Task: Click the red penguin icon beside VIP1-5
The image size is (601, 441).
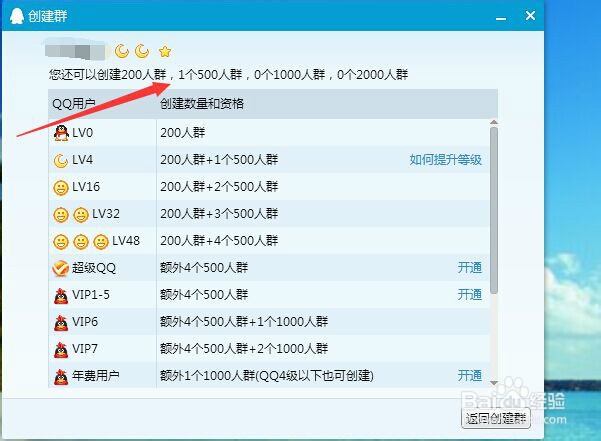Action: tap(61, 295)
